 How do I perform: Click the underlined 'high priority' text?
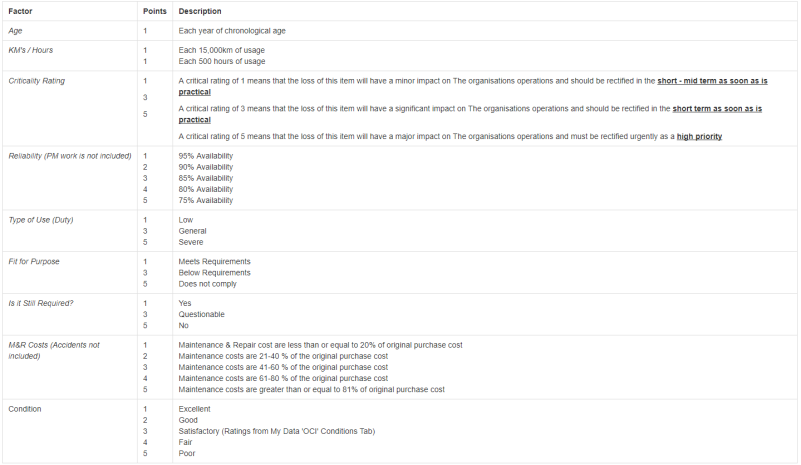pyautogui.click(x=699, y=136)
